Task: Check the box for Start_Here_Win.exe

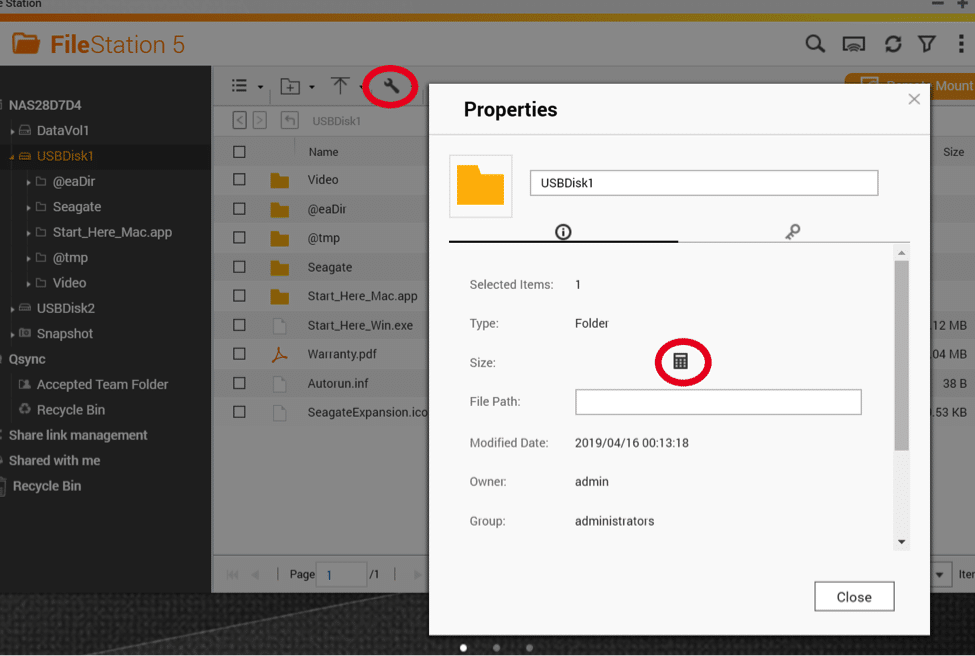Action: pyautogui.click(x=239, y=325)
